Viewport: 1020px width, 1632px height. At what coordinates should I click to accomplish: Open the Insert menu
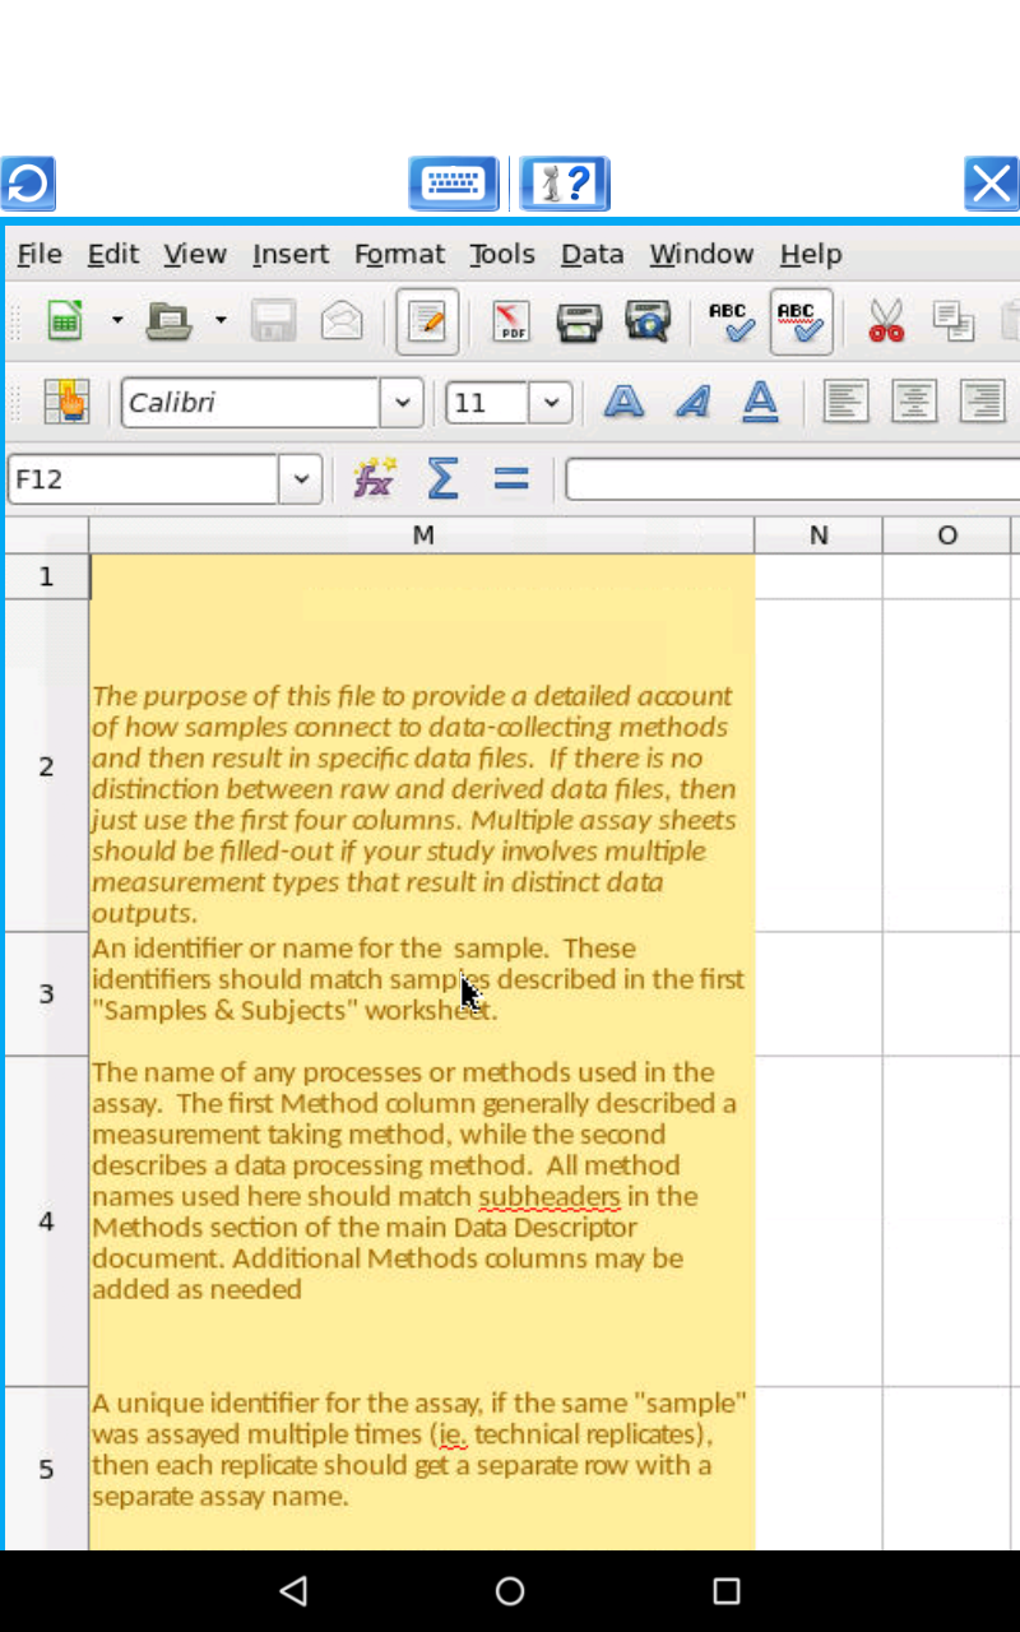290,254
